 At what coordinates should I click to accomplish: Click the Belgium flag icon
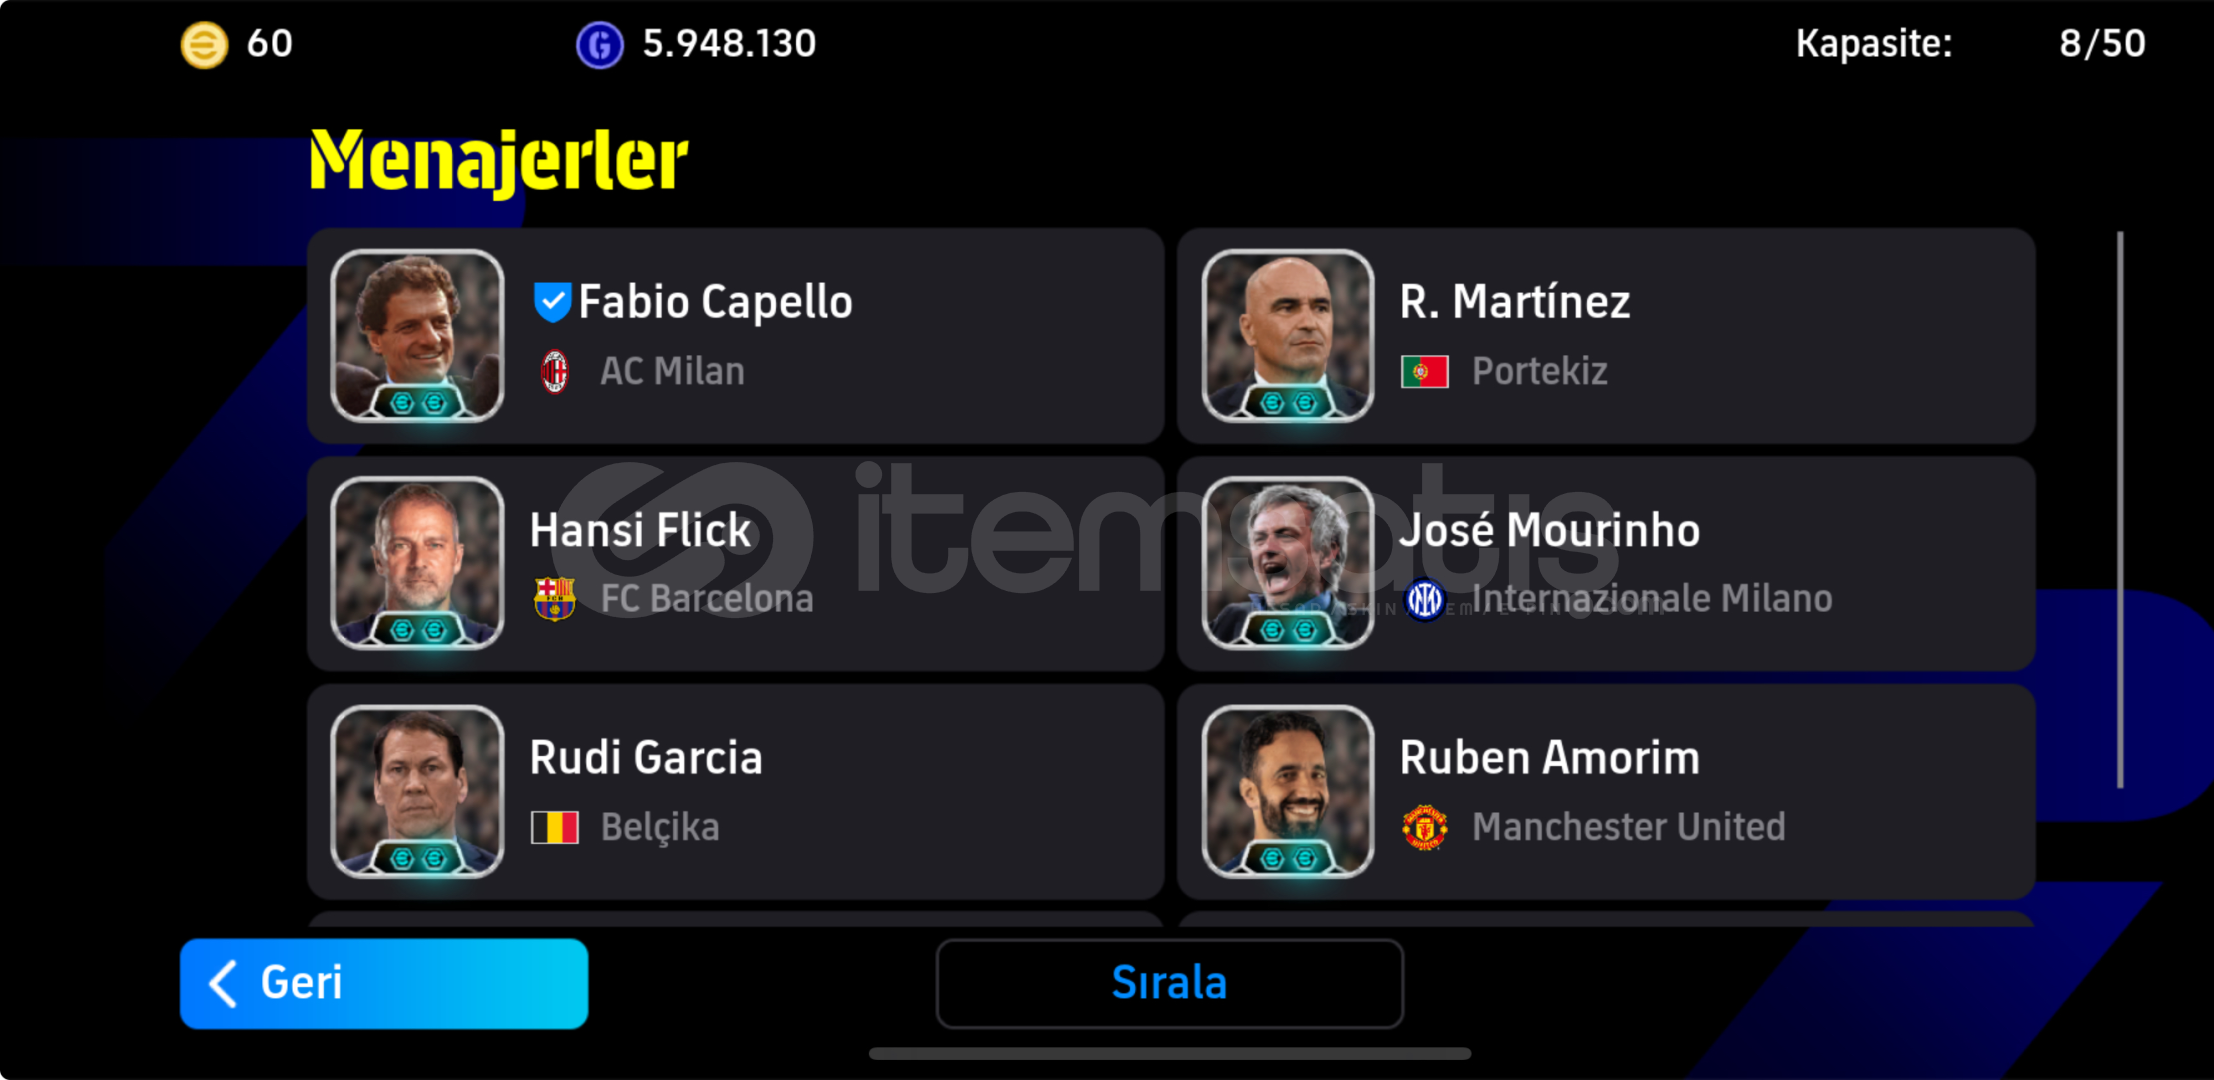[555, 827]
